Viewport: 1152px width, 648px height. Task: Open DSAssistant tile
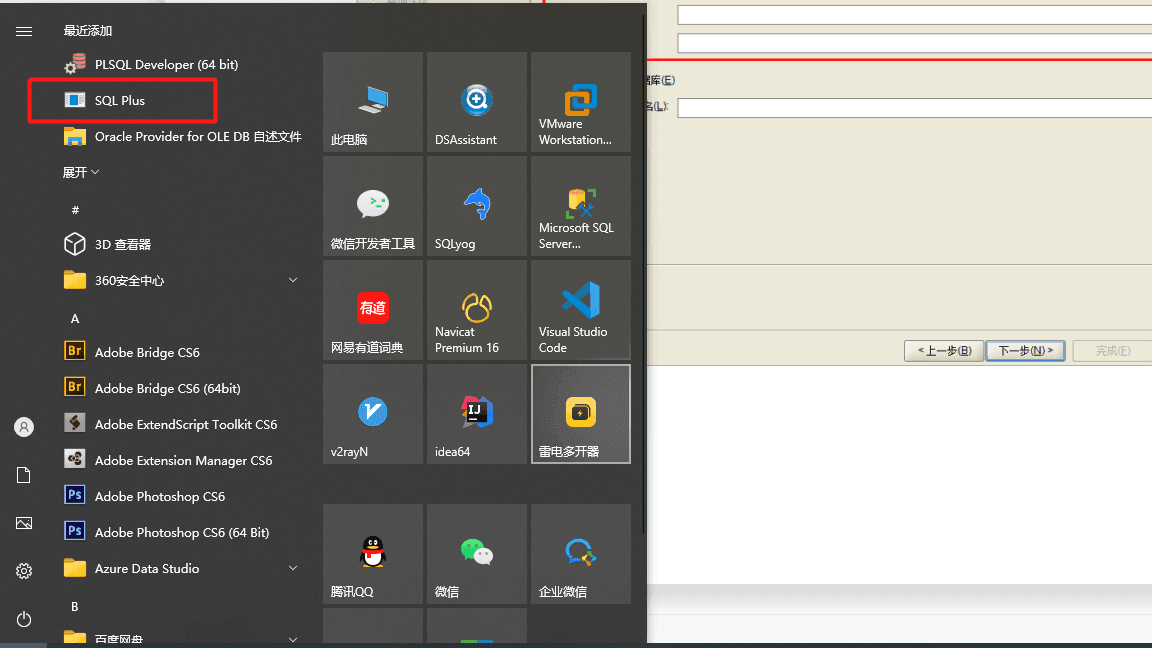(477, 102)
